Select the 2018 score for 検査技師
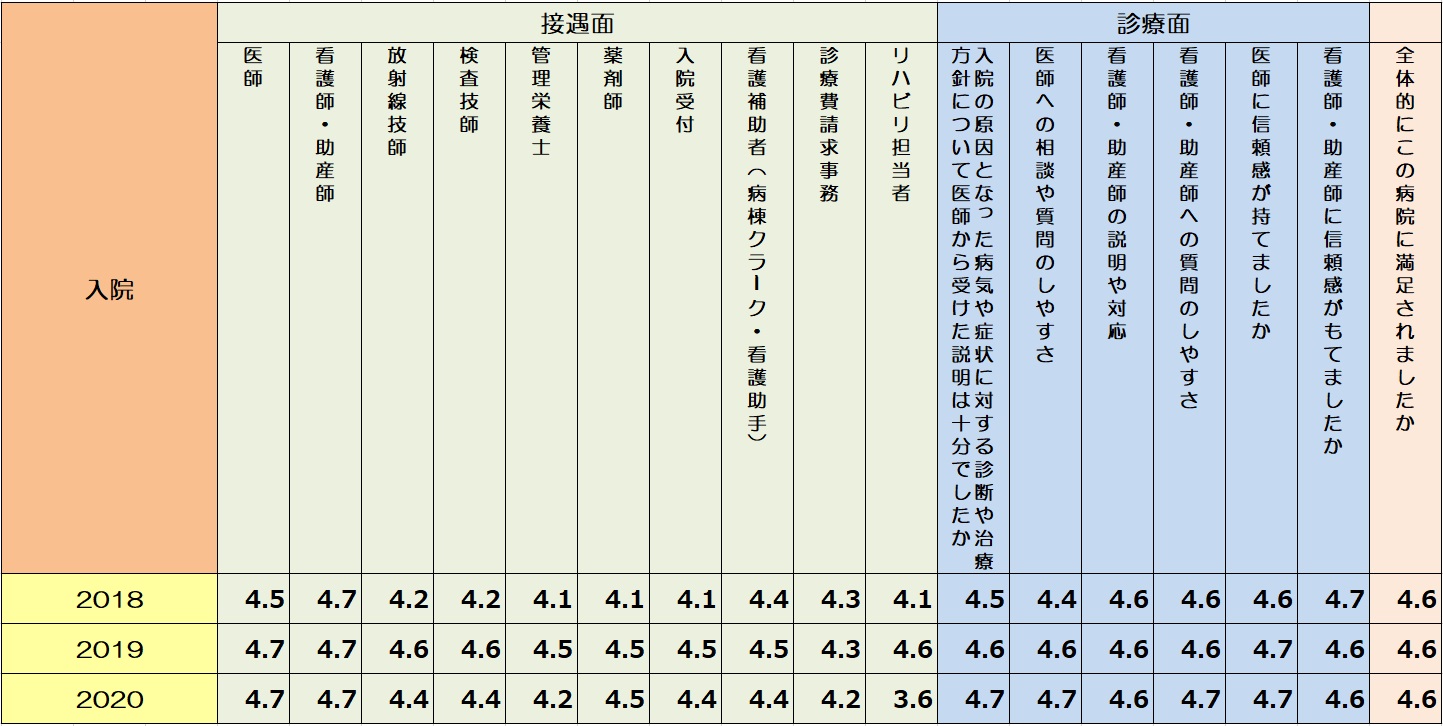The height and width of the screenshot is (726, 1443). 470,599
